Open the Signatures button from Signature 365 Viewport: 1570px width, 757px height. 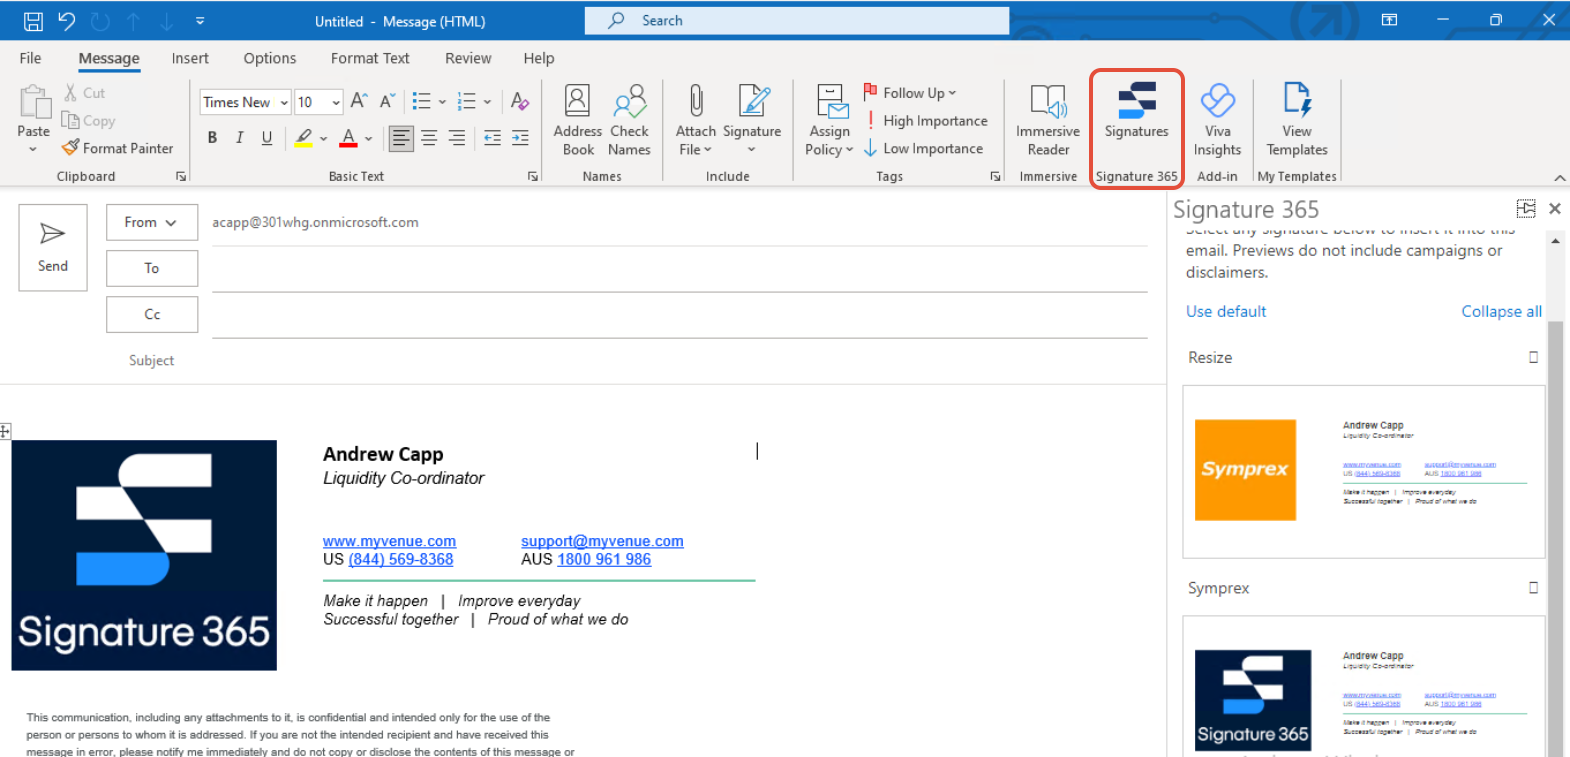point(1137,112)
